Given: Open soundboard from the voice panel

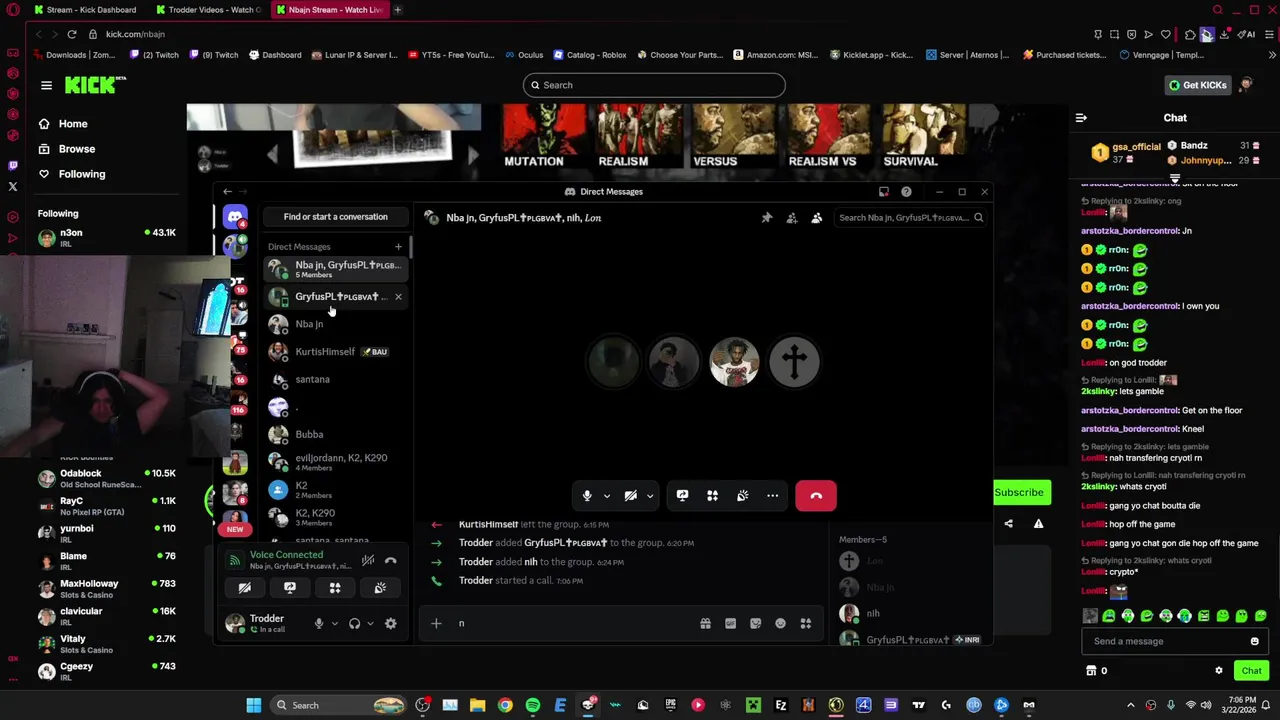Looking at the screenshot, I should tap(380, 588).
